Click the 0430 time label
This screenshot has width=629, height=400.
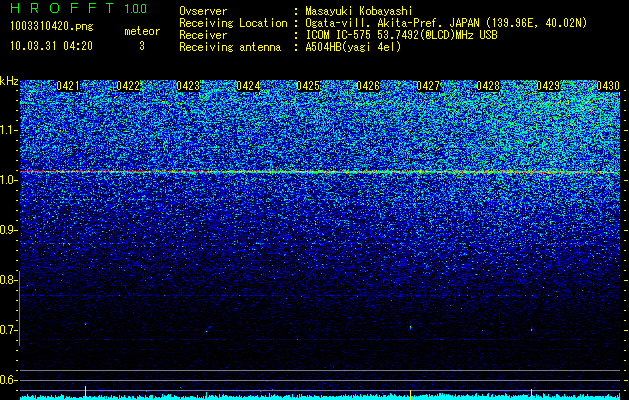point(608,86)
